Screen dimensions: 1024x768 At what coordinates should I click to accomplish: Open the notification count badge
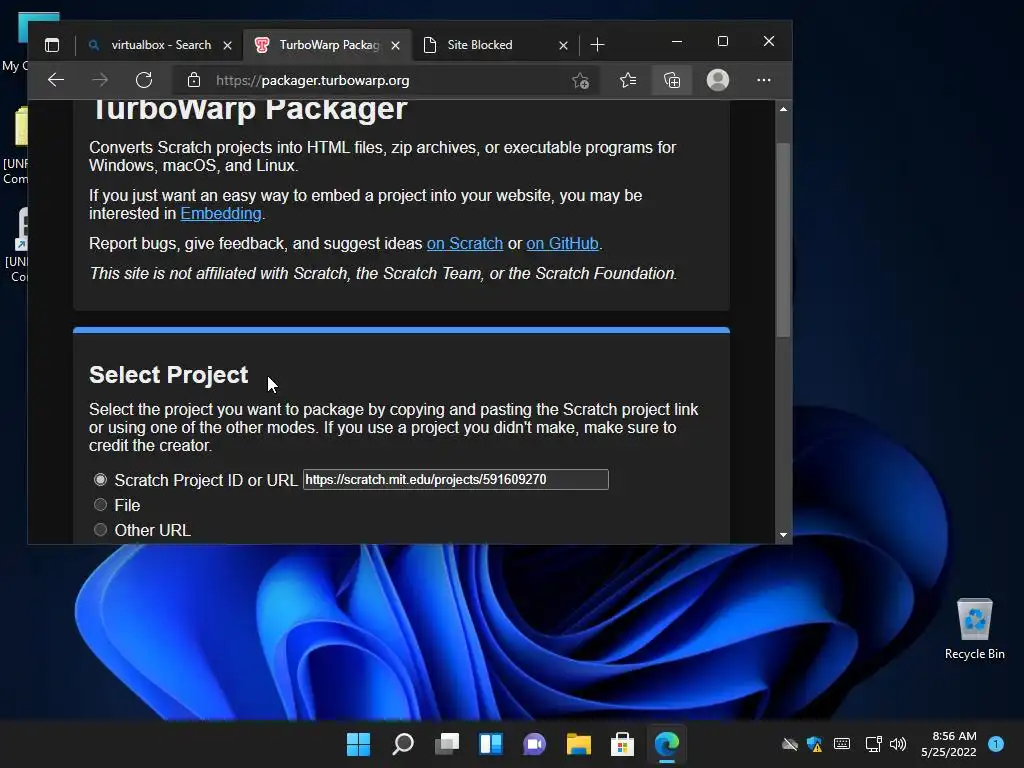[x=996, y=744]
